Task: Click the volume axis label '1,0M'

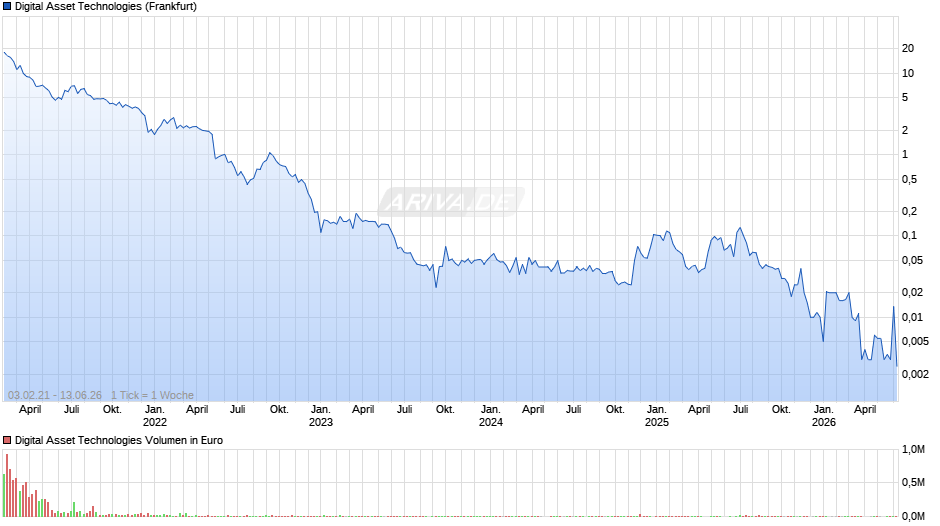Action: point(913,449)
